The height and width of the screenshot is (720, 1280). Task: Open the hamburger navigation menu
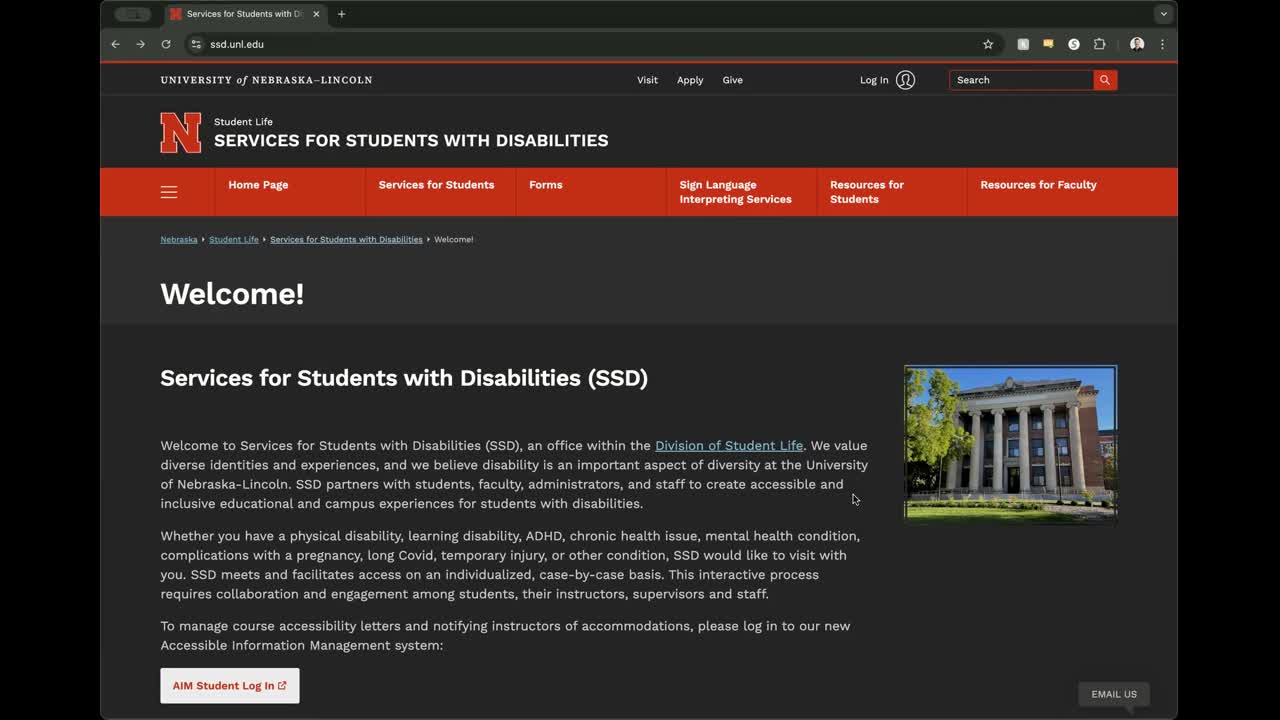[169, 192]
